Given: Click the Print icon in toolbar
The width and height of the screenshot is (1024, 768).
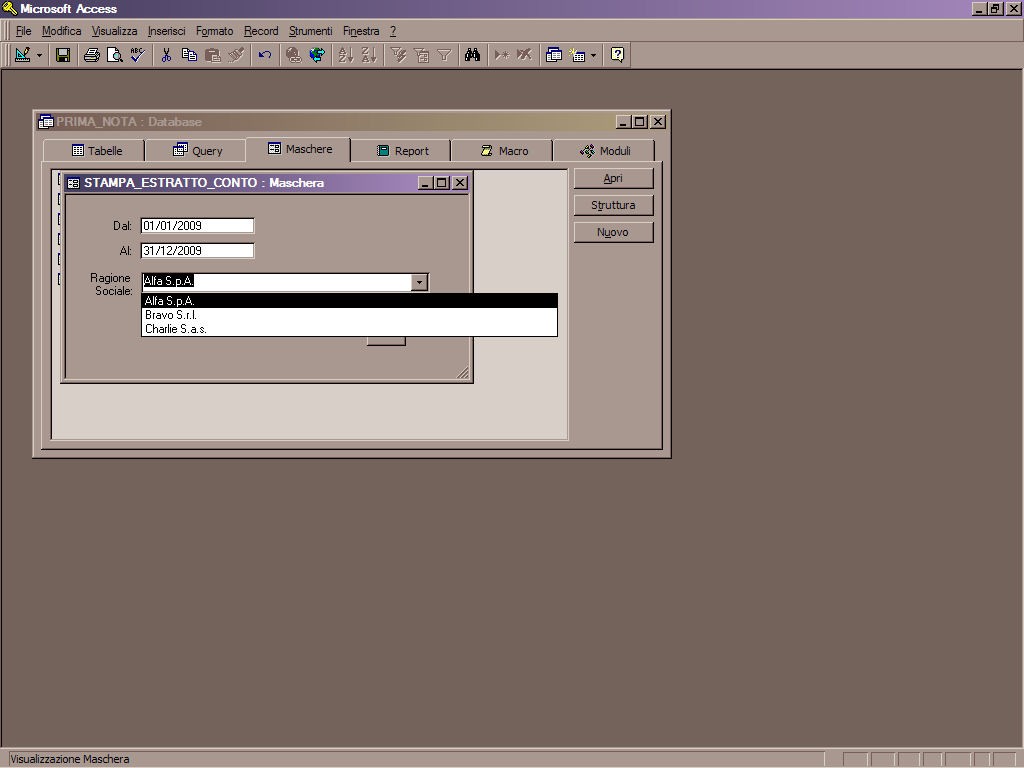Looking at the screenshot, I should point(91,55).
